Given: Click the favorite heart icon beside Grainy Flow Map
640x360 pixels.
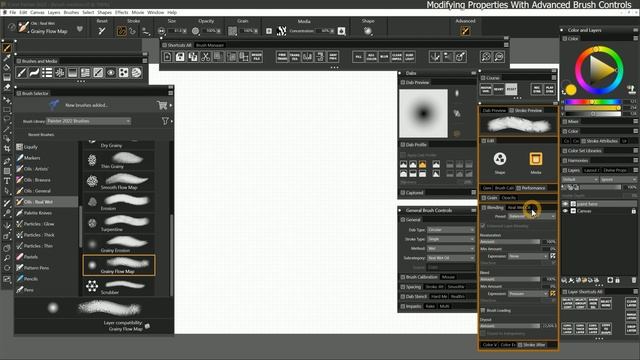Looking at the screenshot, I should [x=80, y=29].
